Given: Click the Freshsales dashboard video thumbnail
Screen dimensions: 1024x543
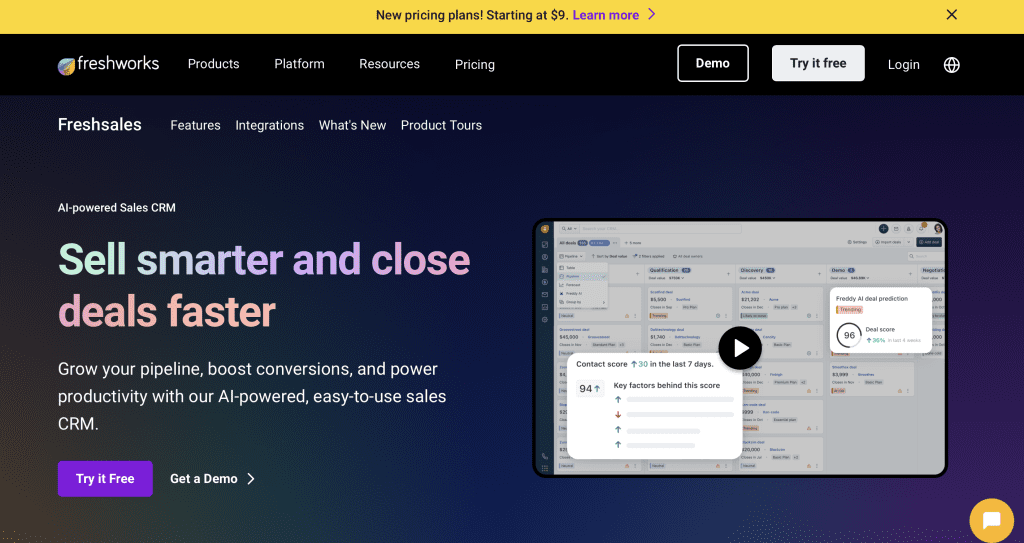Looking at the screenshot, I should pos(740,348).
